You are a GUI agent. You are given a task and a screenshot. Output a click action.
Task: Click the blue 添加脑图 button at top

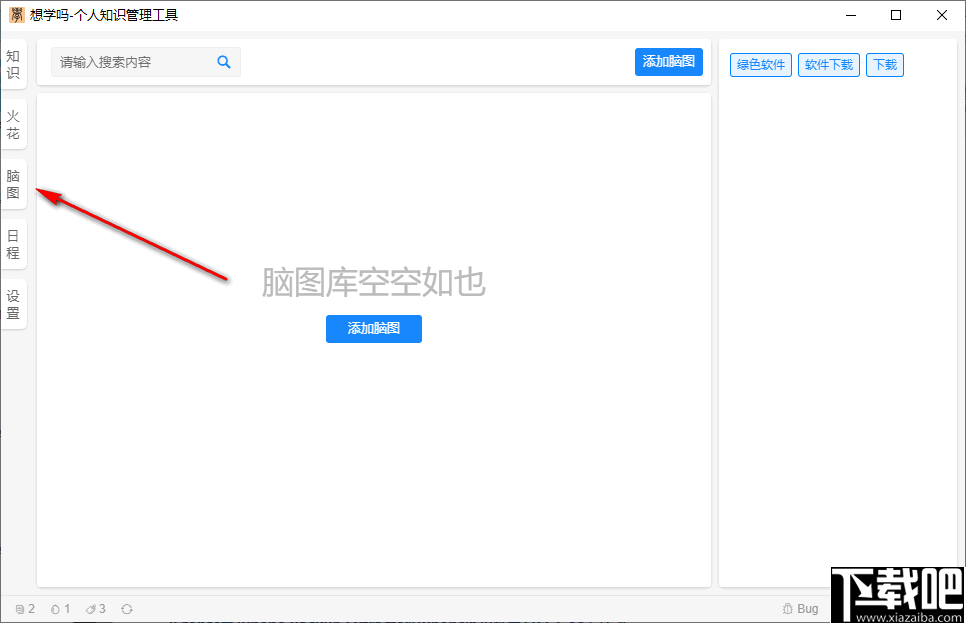(669, 61)
